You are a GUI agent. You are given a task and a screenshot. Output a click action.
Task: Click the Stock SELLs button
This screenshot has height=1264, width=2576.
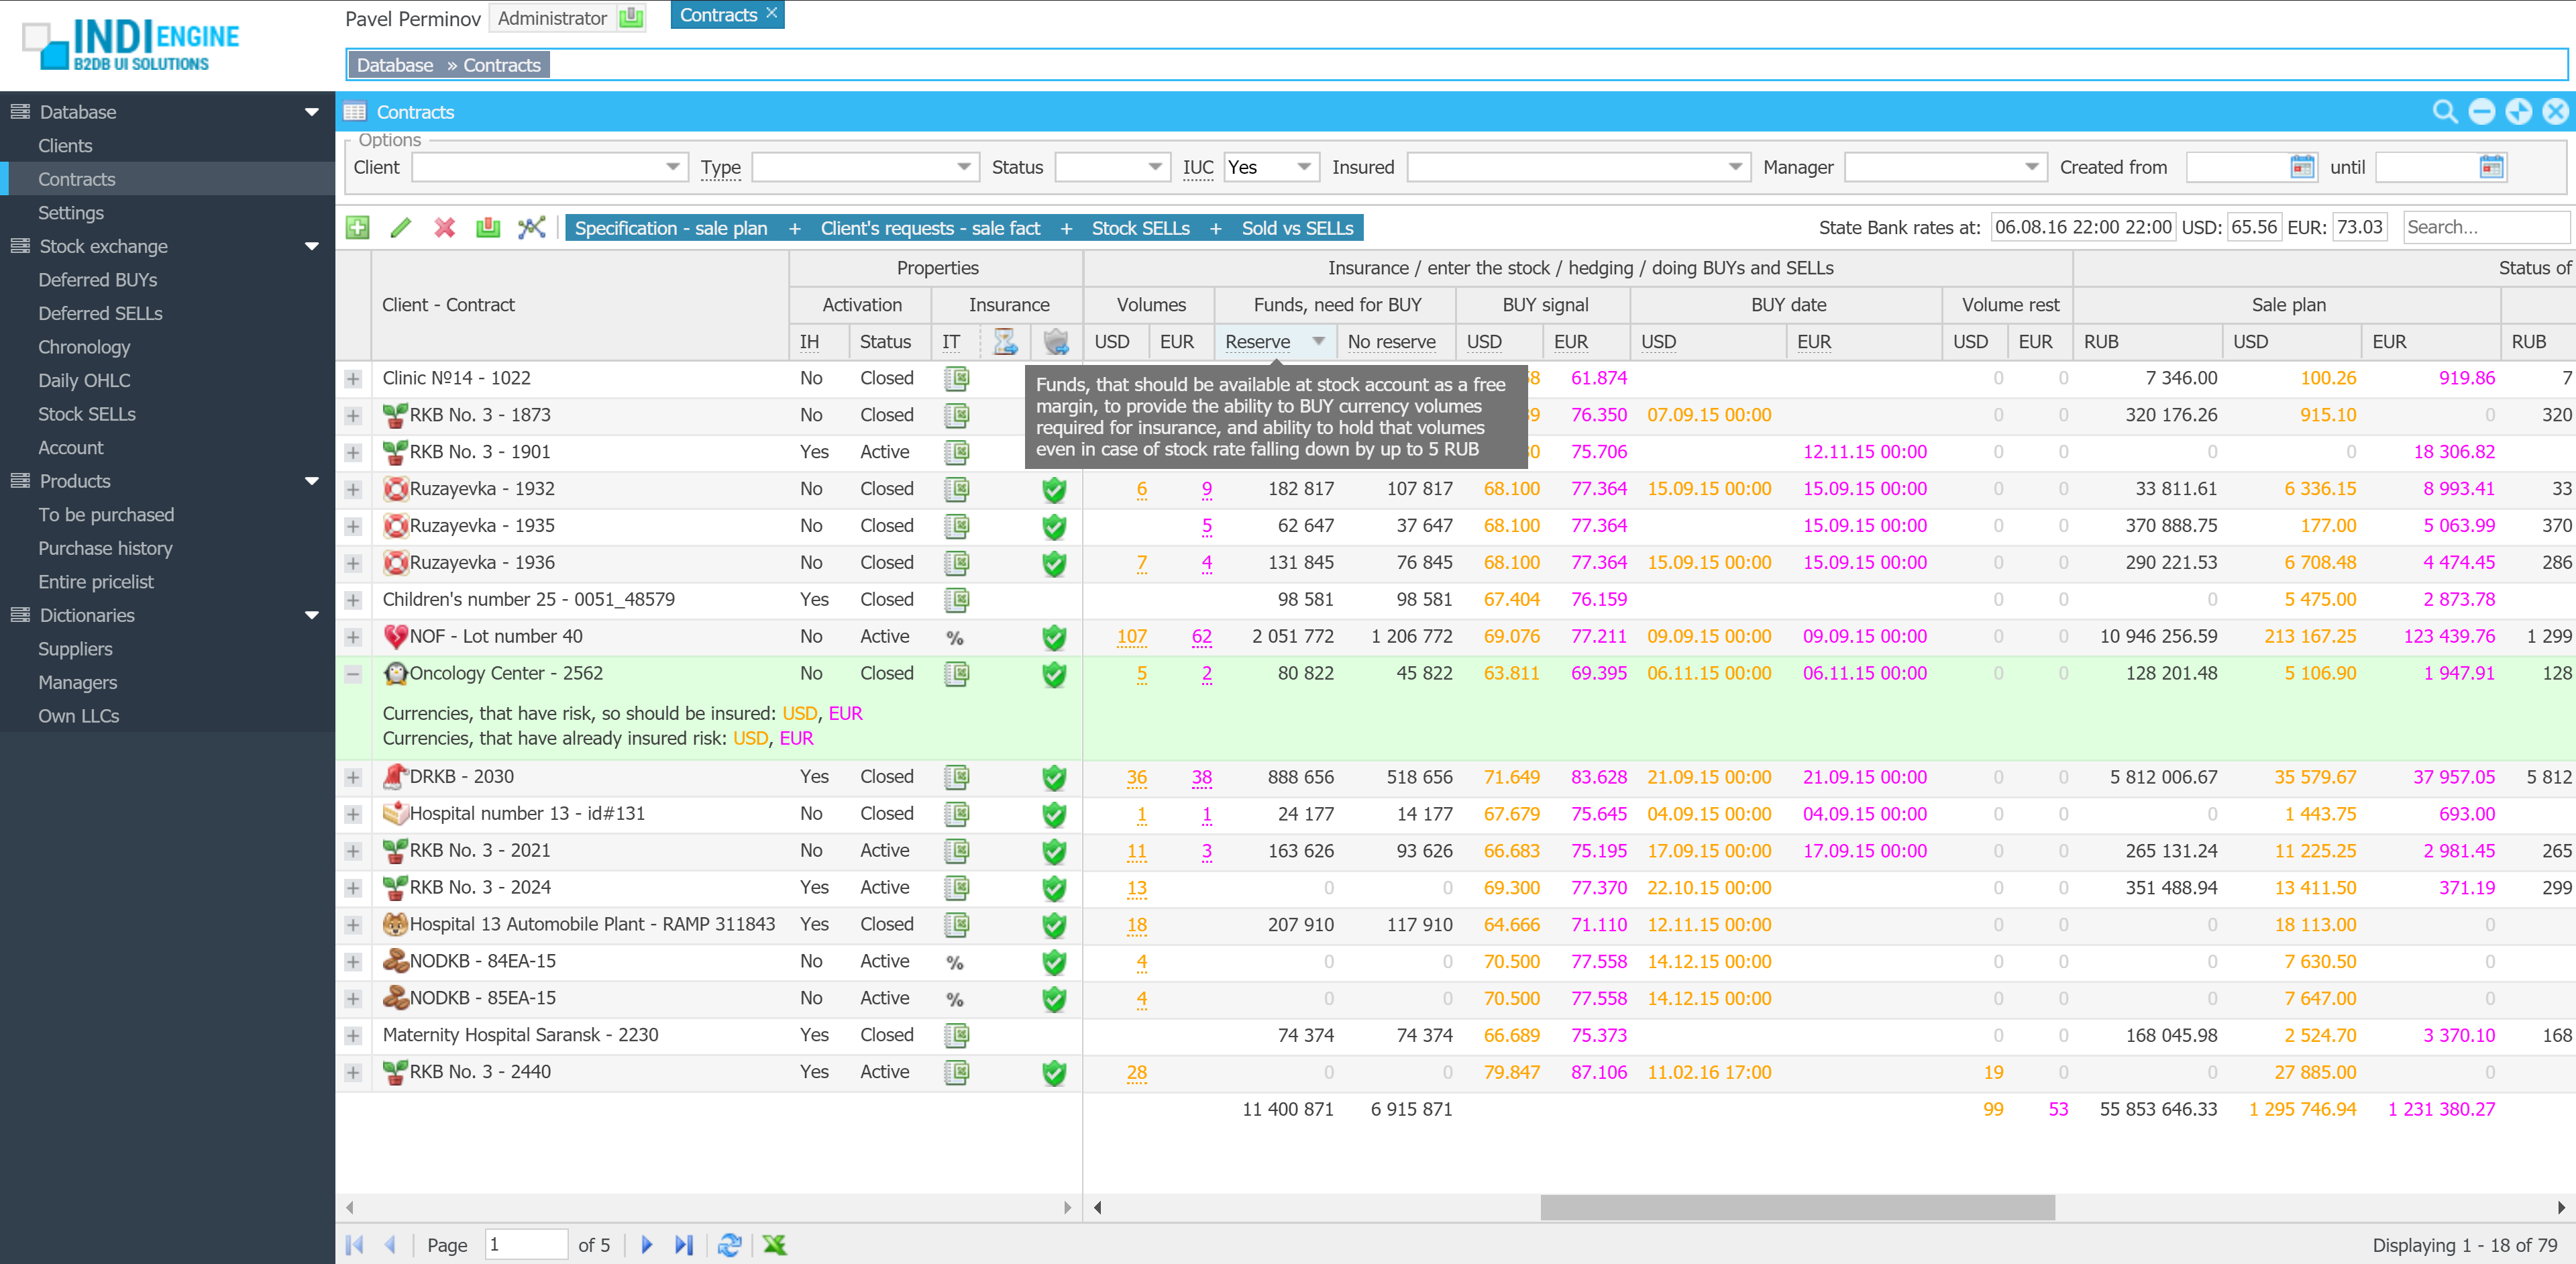tap(1140, 228)
